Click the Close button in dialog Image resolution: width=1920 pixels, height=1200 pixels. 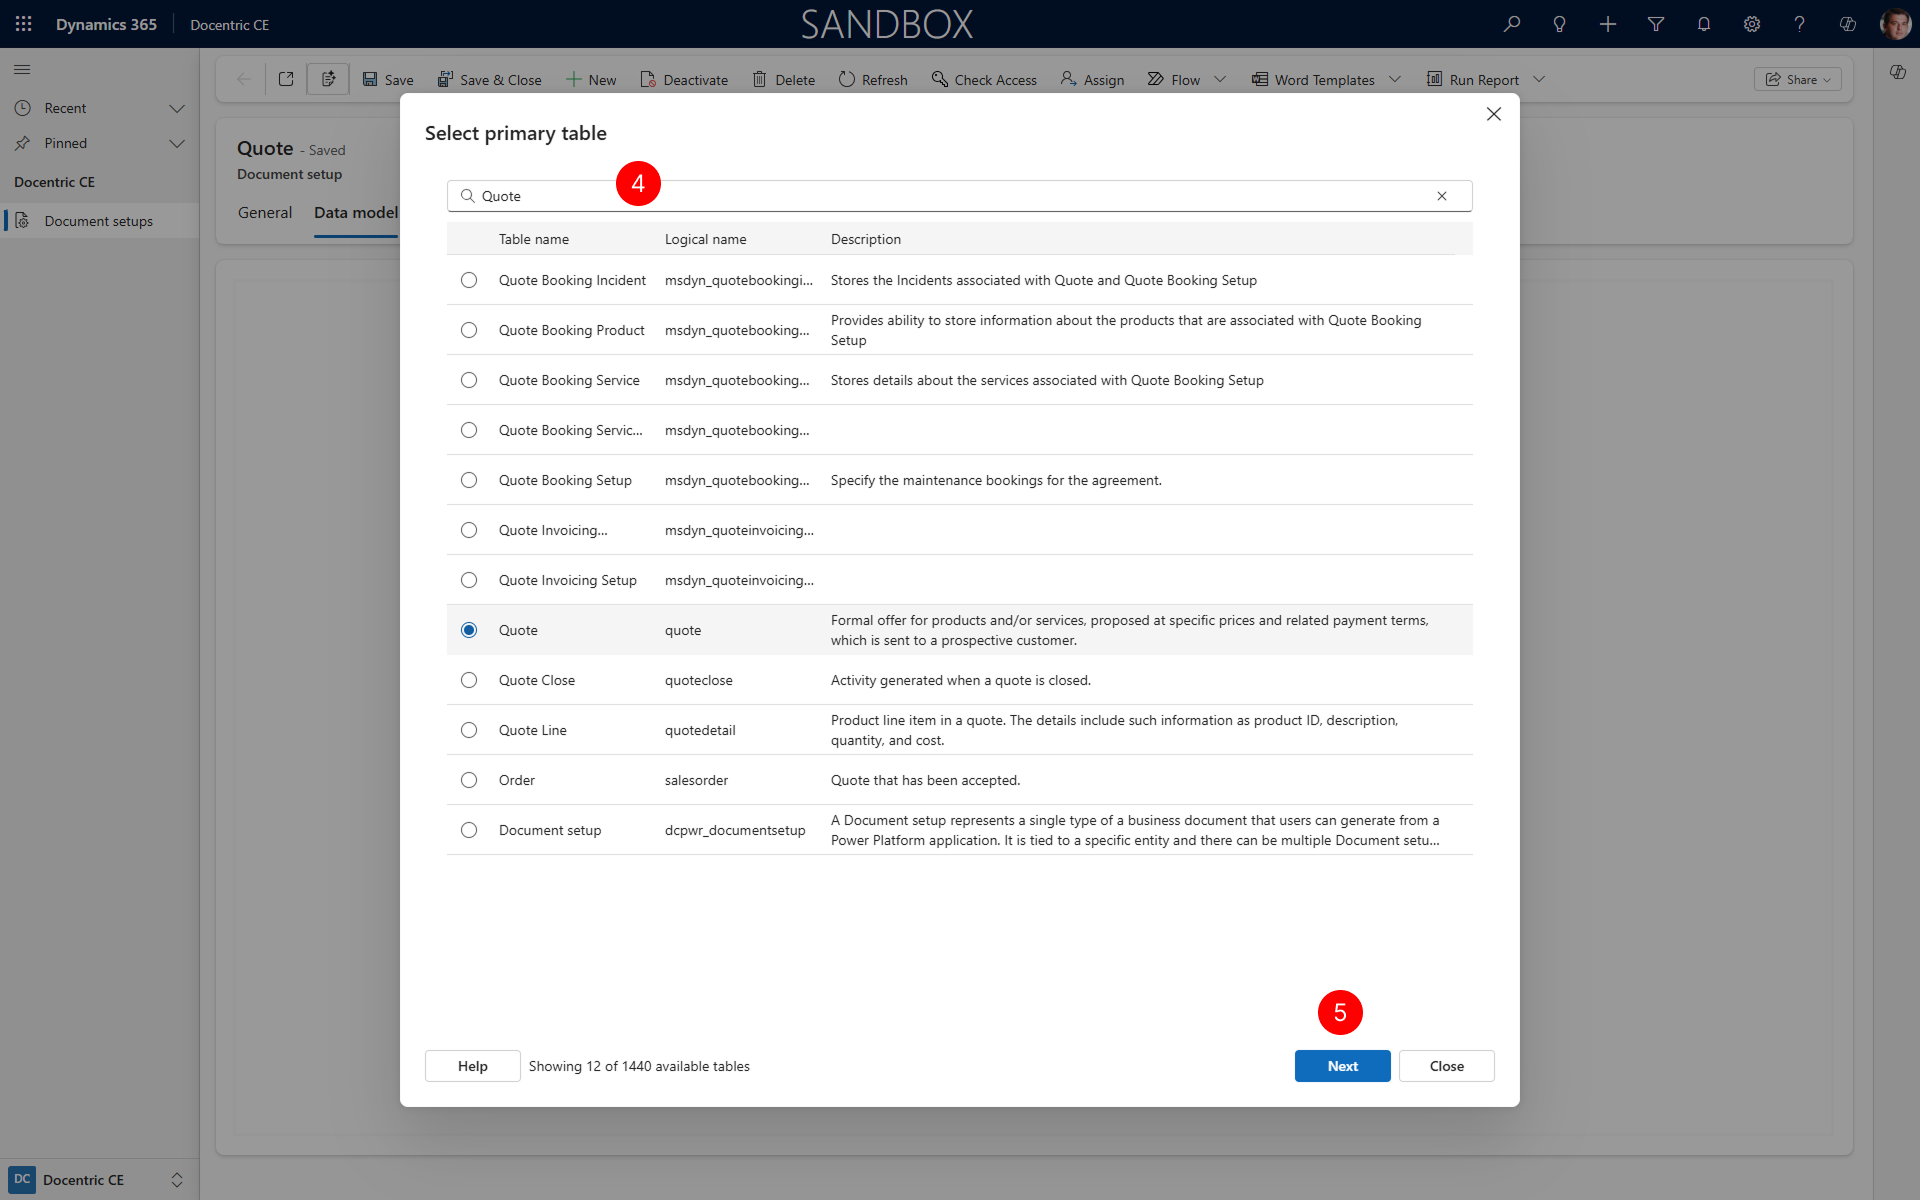[1446, 1066]
